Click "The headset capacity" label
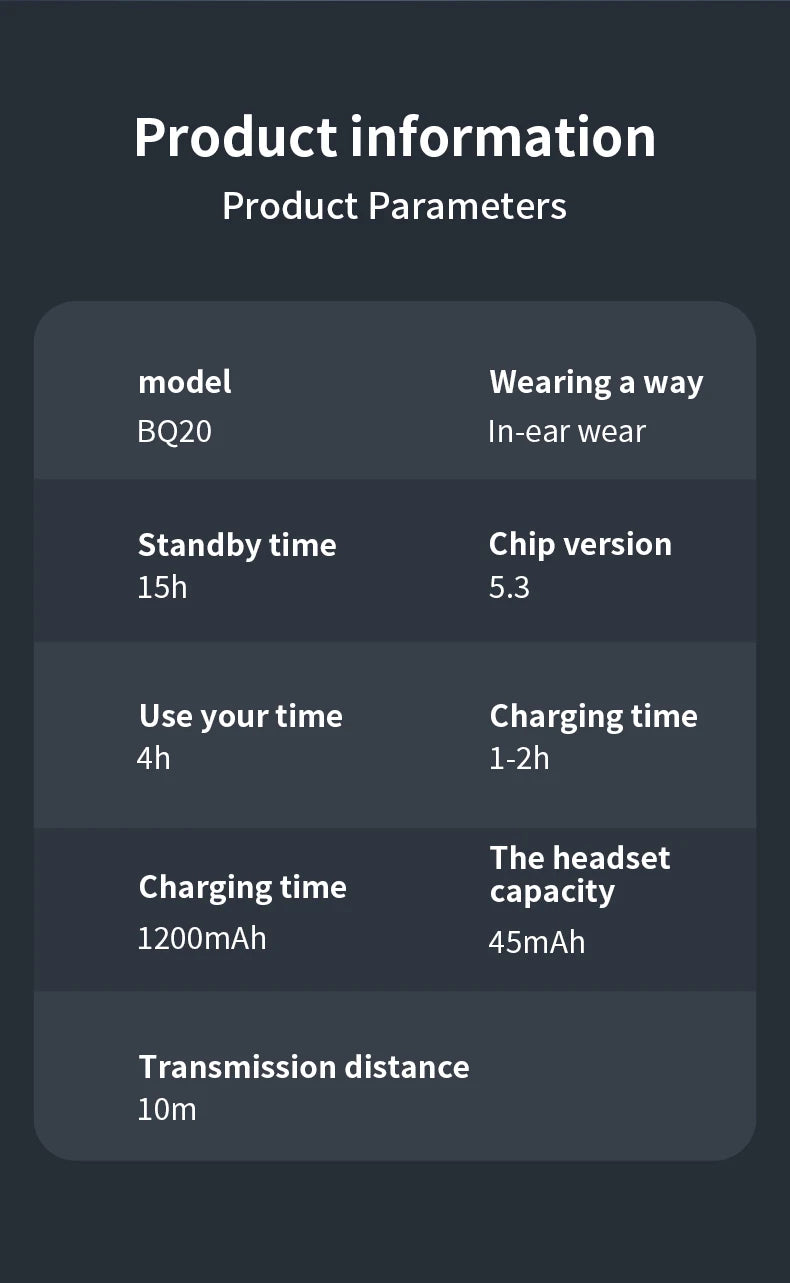790x1283 pixels. pos(579,874)
